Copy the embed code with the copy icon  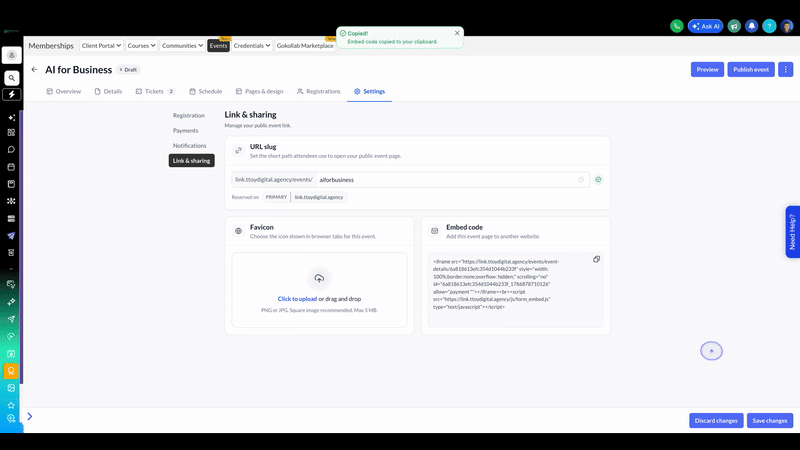pos(596,259)
